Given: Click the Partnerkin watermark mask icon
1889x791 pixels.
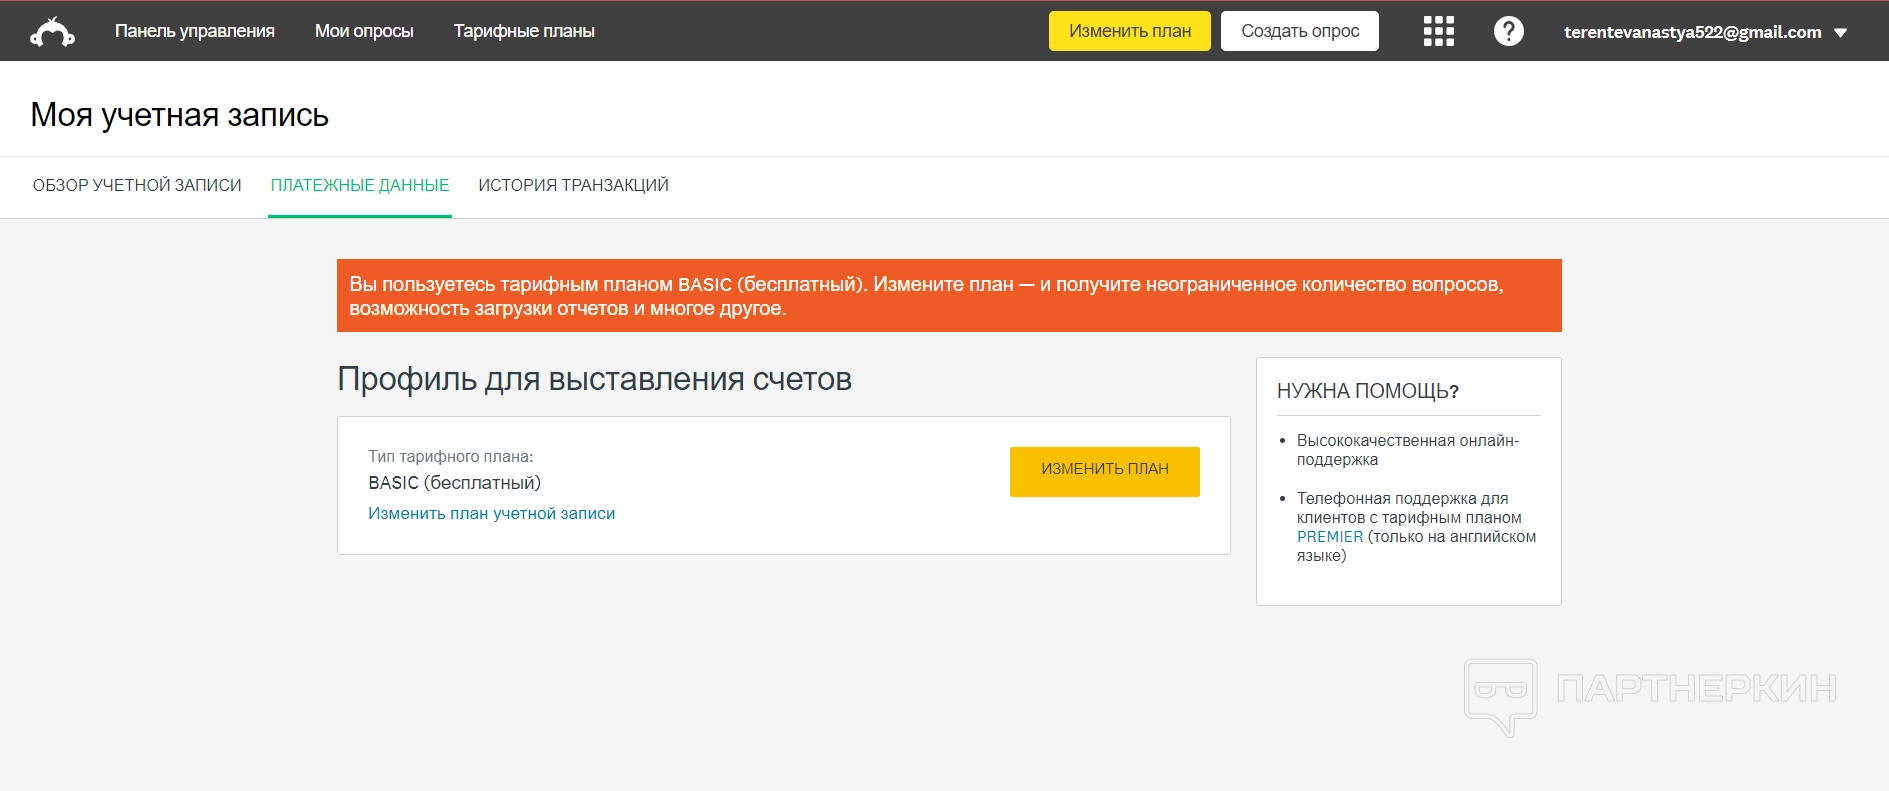Looking at the screenshot, I should tap(1500, 695).
